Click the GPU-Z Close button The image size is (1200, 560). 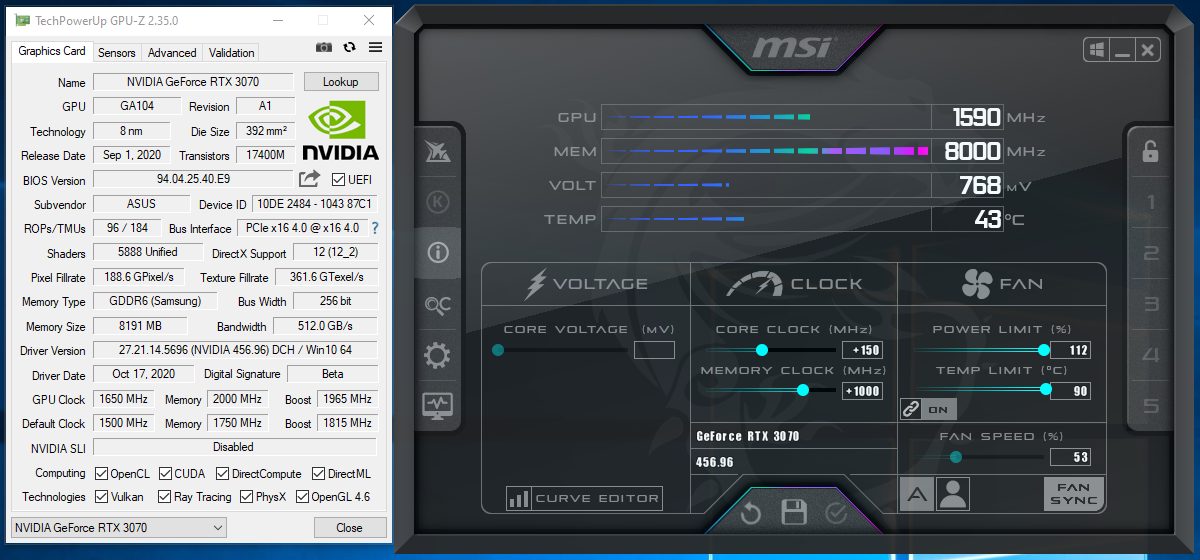(350, 527)
